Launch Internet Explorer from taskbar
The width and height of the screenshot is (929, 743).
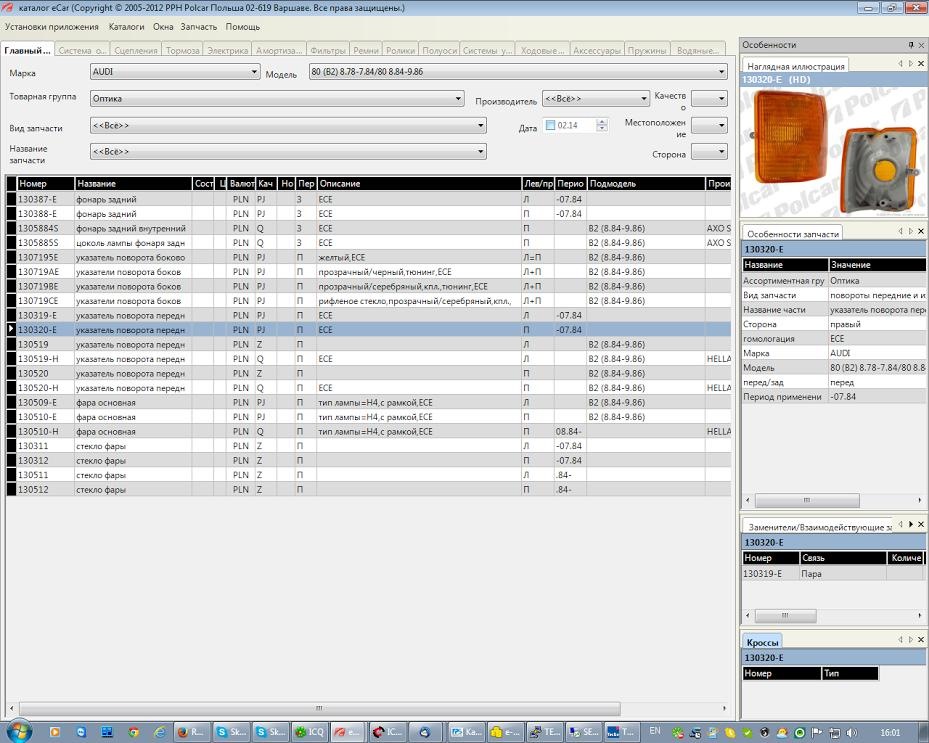coord(159,732)
